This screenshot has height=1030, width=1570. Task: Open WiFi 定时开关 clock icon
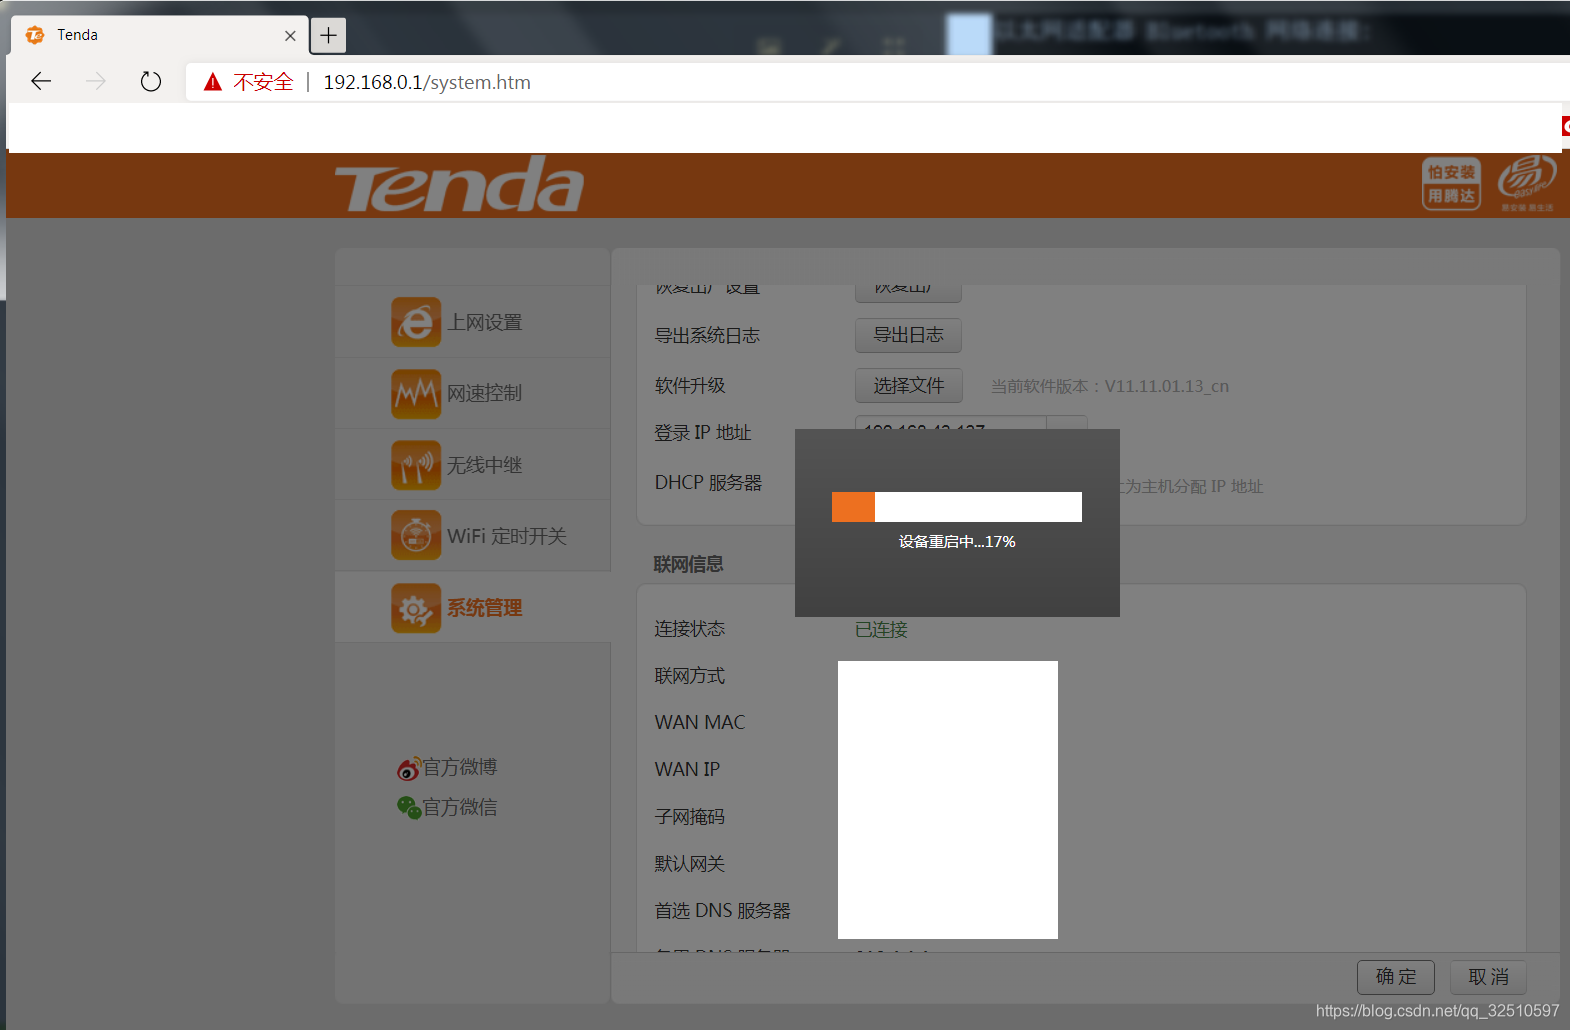(x=416, y=536)
